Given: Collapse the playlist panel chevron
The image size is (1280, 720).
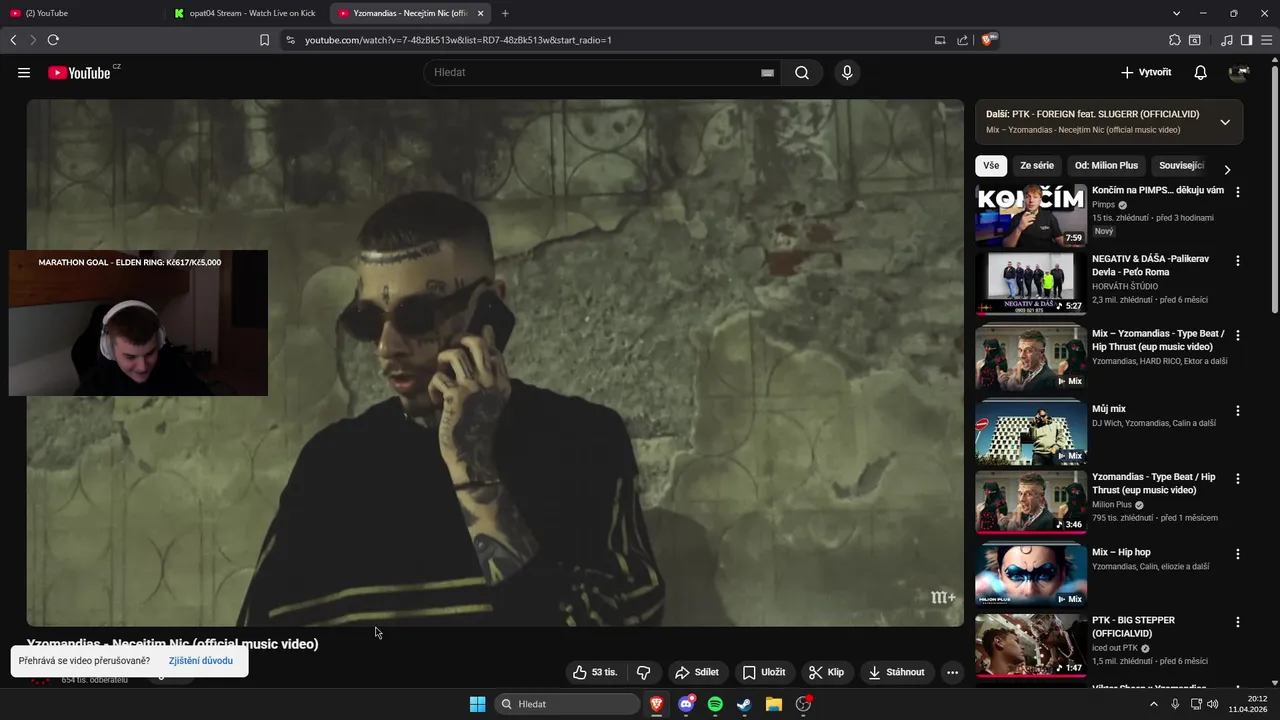Looking at the screenshot, I should click(x=1225, y=122).
